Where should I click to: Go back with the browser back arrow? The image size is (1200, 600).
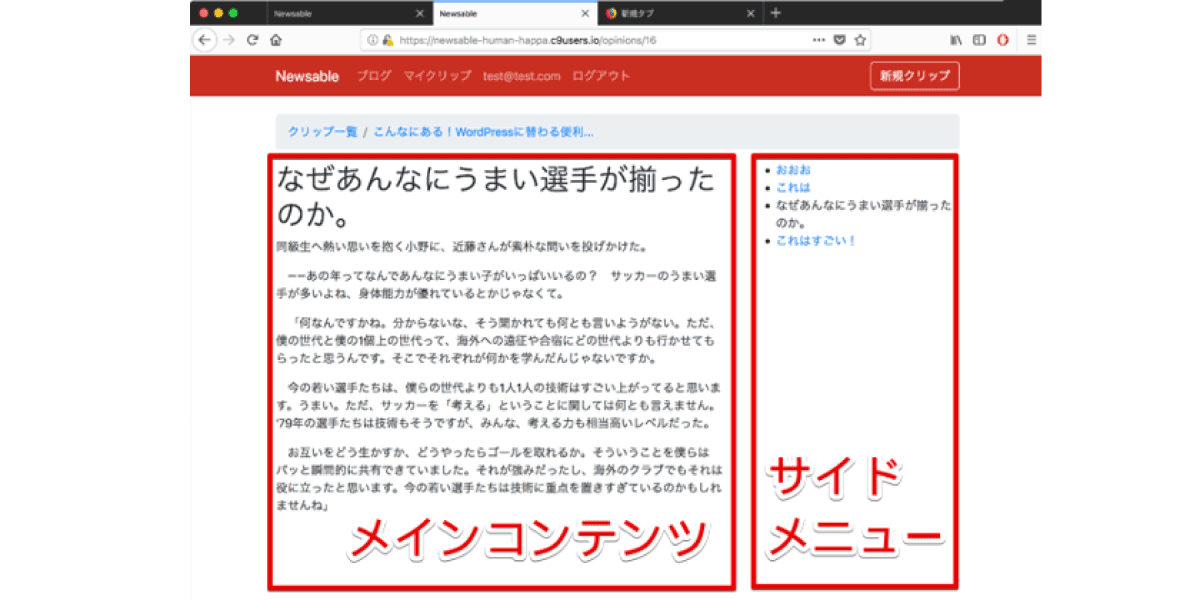[x=204, y=40]
